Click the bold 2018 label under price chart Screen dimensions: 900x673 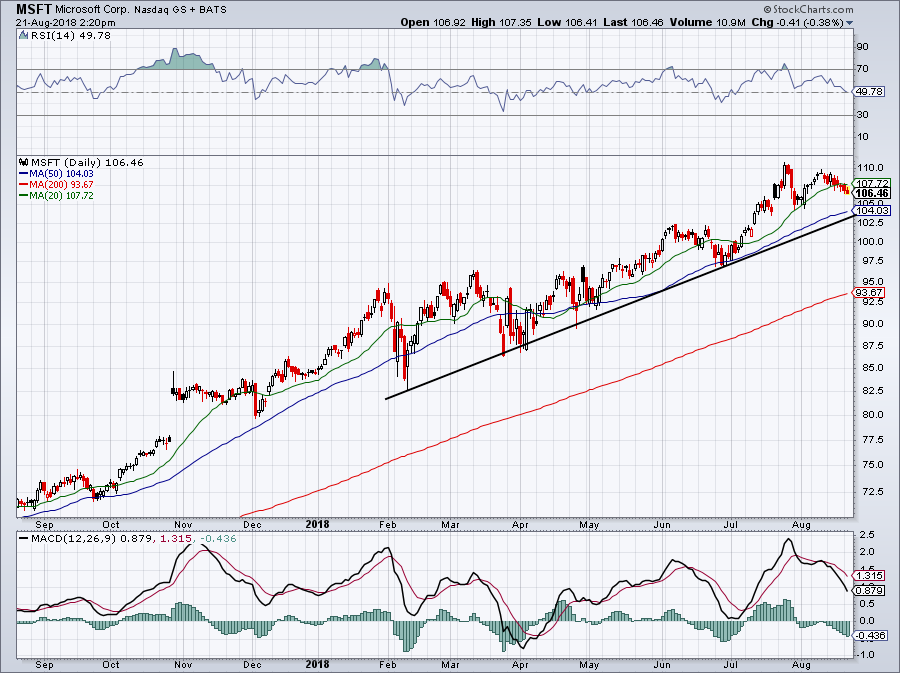pos(317,524)
